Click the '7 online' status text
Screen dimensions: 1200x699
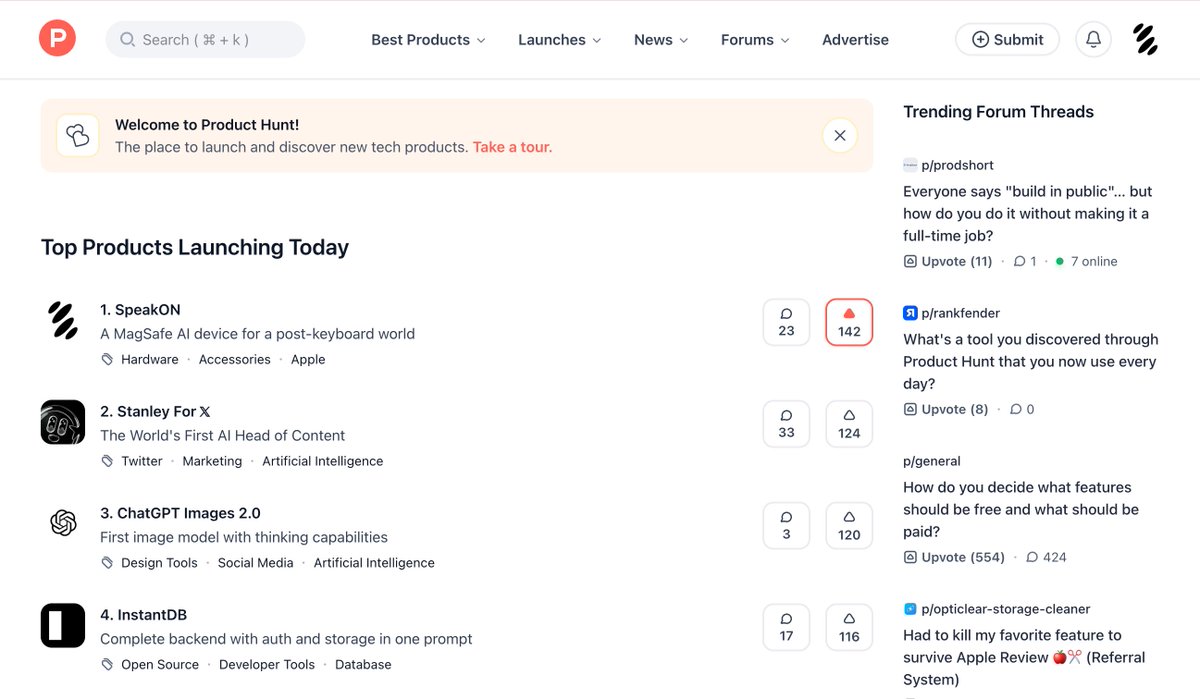click(x=1094, y=261)
